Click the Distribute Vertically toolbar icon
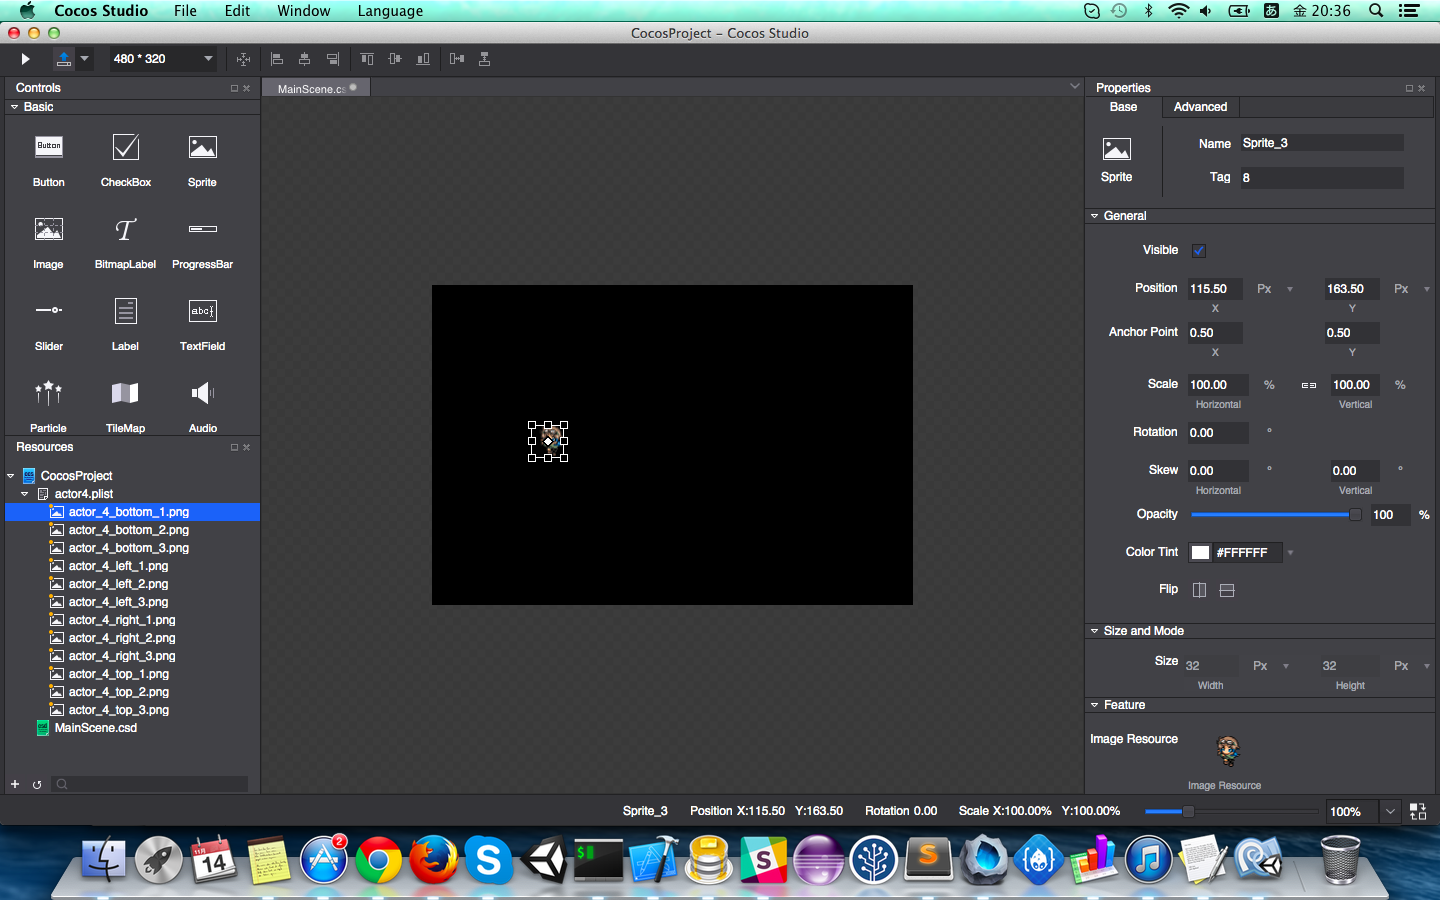The width and height of the screenshot is (1440, 900). coord(484,59)
